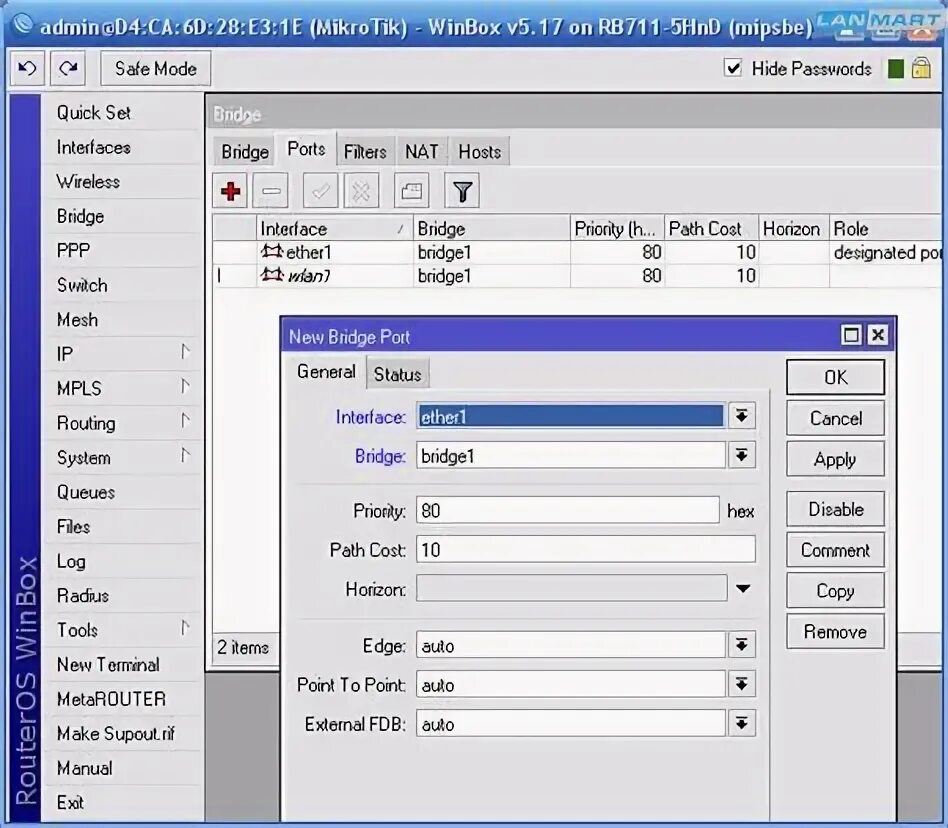Open the Edge dropdown arrow
The width and height of the screenshot is (948, 828).
pos(741,645)
